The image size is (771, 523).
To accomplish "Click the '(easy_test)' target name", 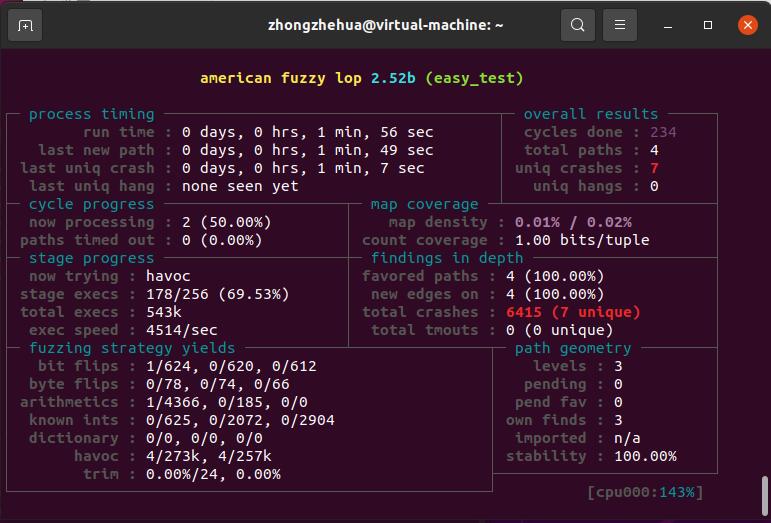I will [x=474, y=78].
